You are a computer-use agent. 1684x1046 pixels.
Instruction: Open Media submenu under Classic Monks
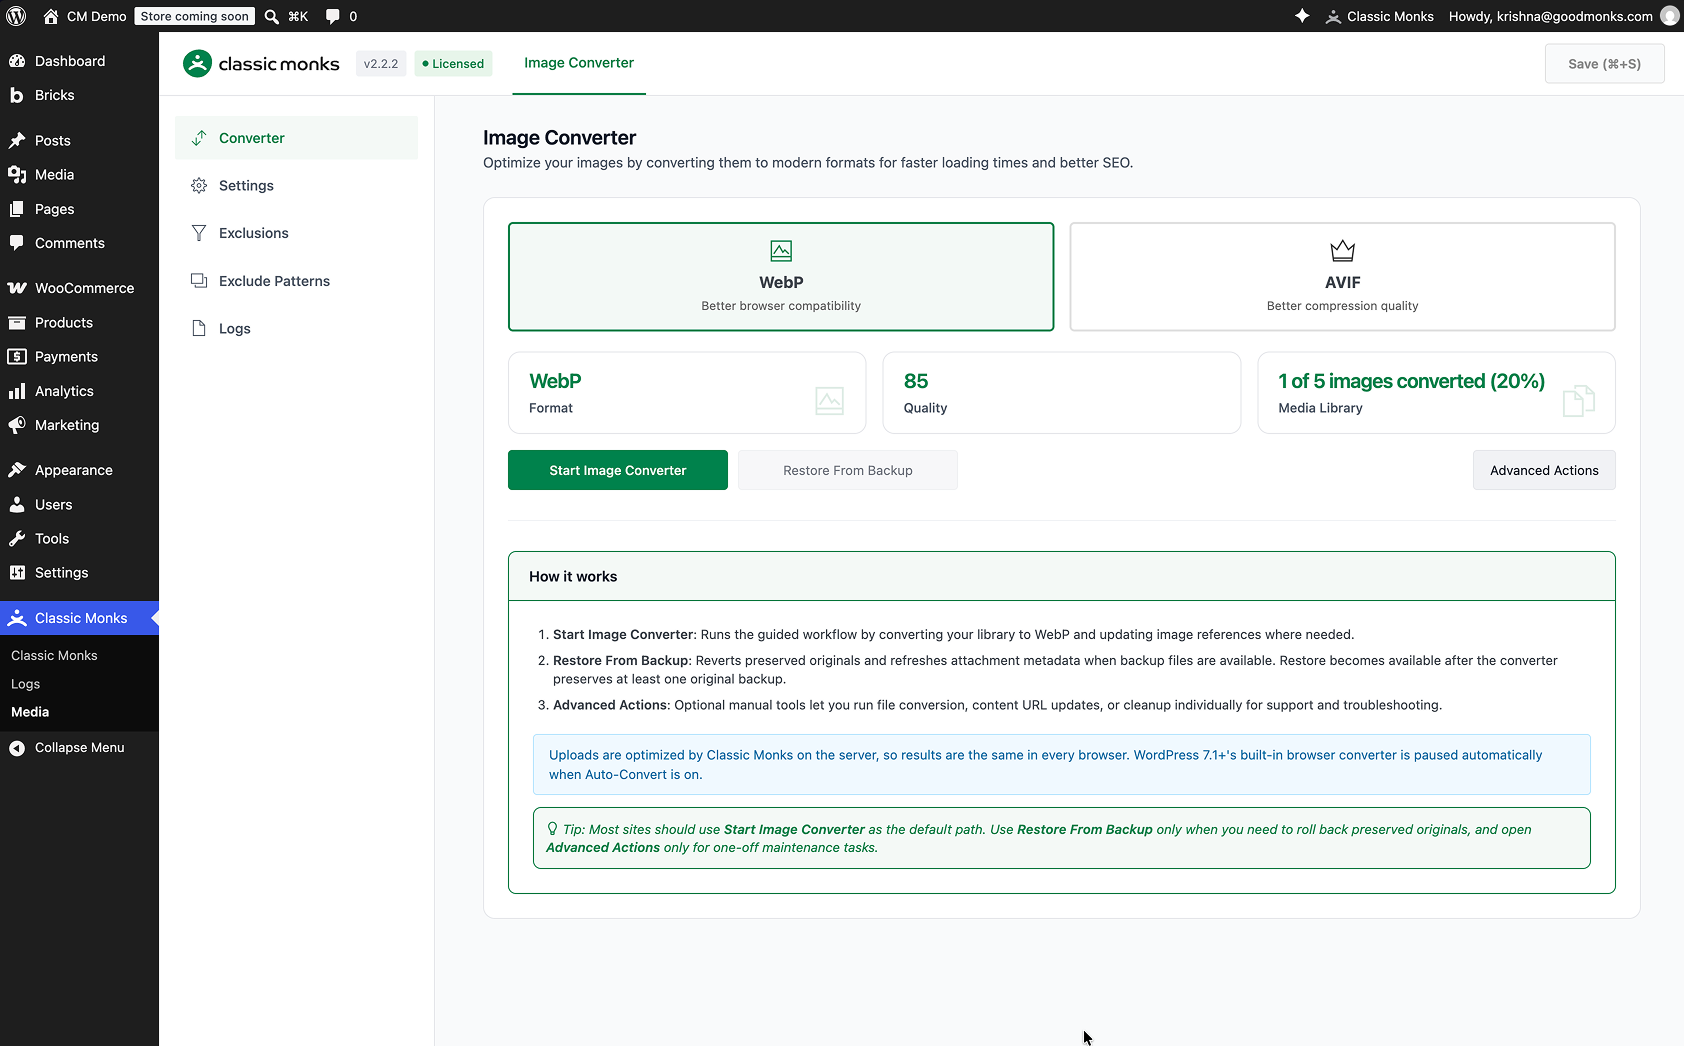click(x=30, y=712)
